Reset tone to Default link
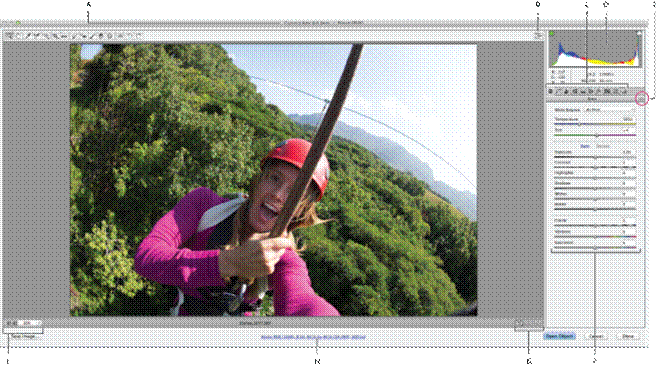This screenshot has height=366, width=657. (603, 146)
